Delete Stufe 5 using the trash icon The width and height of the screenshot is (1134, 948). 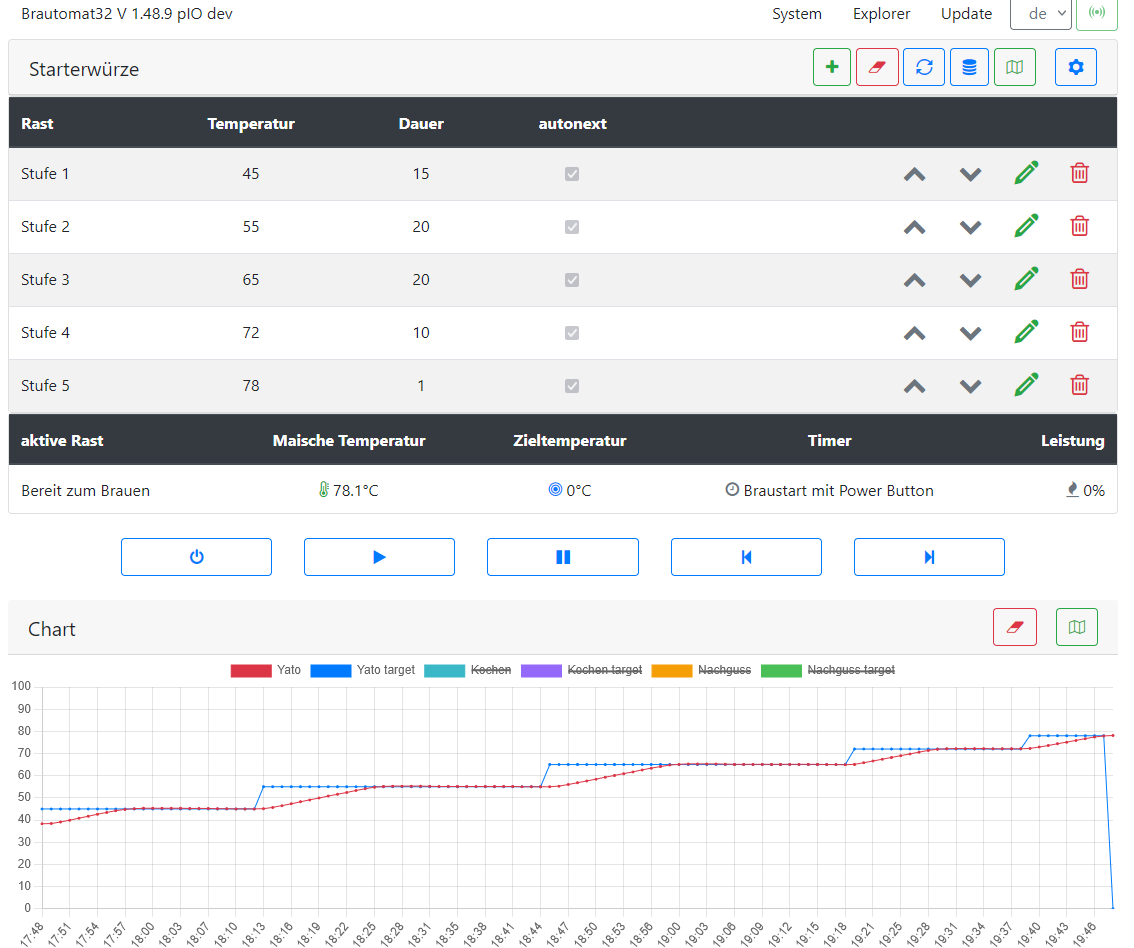(x=1080, y=385)
